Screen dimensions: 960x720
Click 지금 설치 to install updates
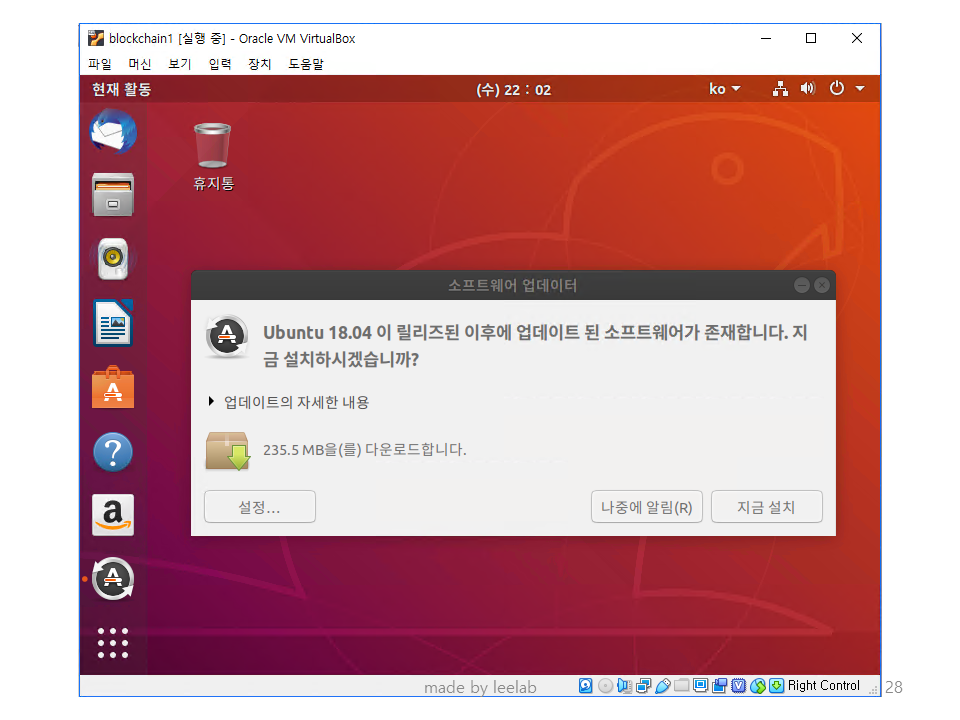pyautogui.click(x=767, y=507)
